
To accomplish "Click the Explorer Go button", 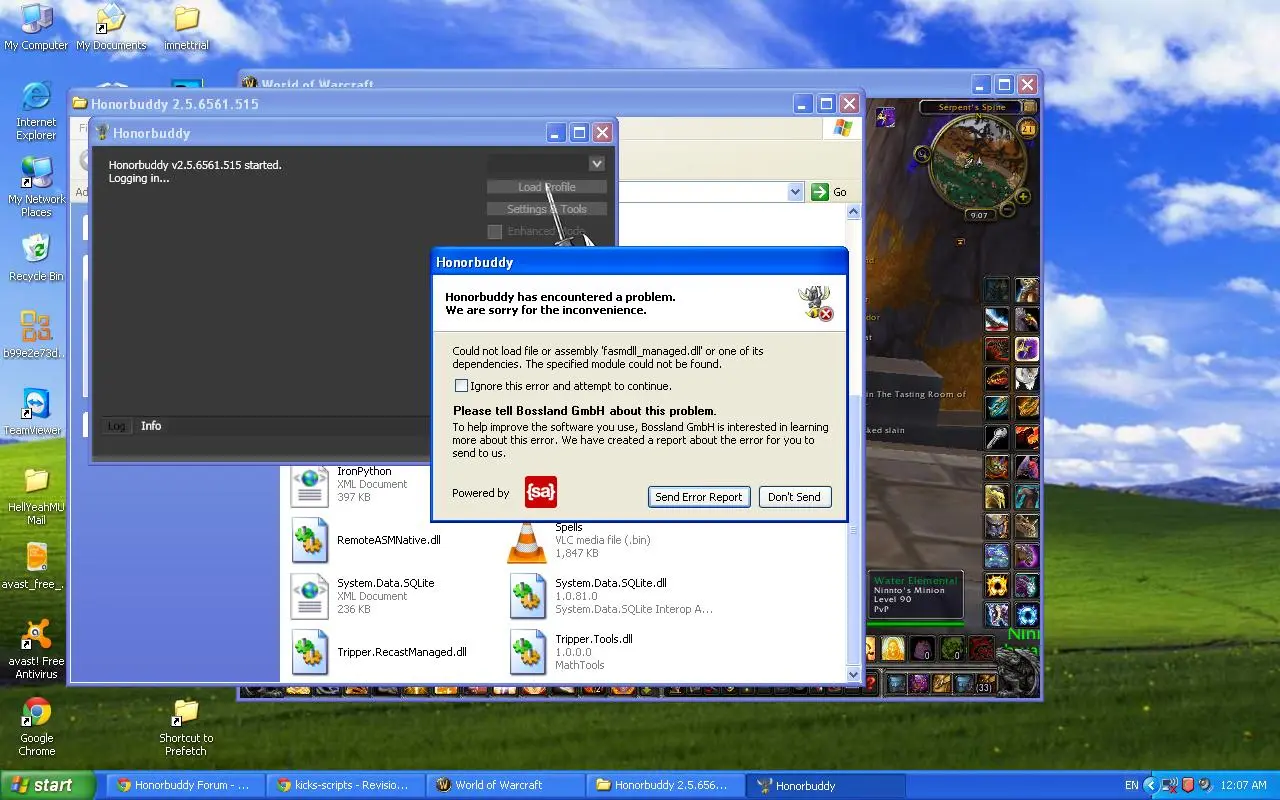I will 830,192.
